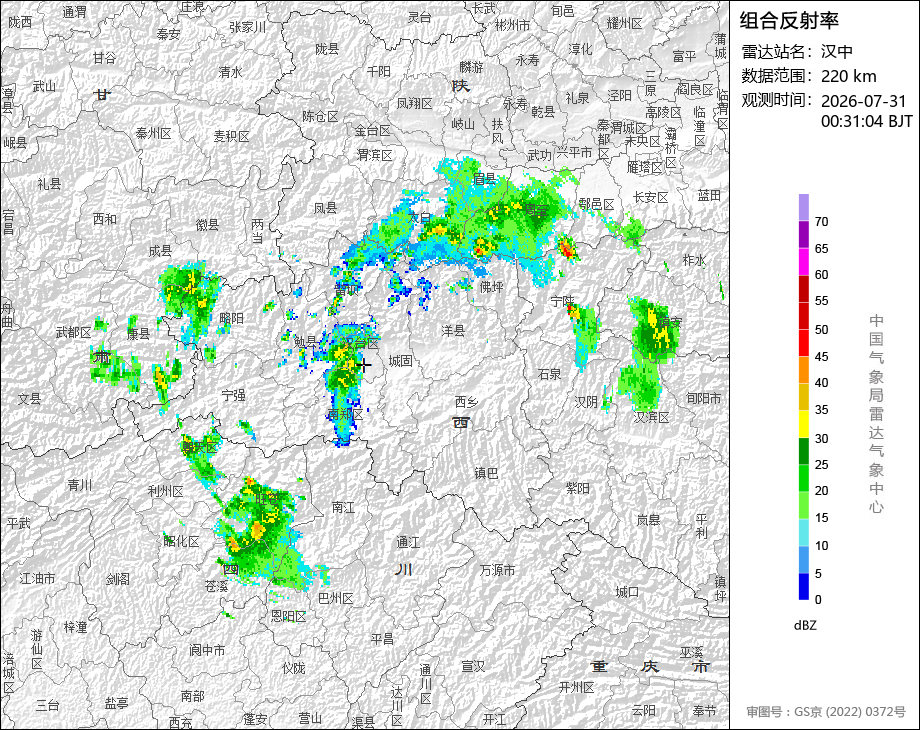This screenshot has width=920, height=730.
Task: Click the 蓝田 label
Action: [x=709, y=195]
